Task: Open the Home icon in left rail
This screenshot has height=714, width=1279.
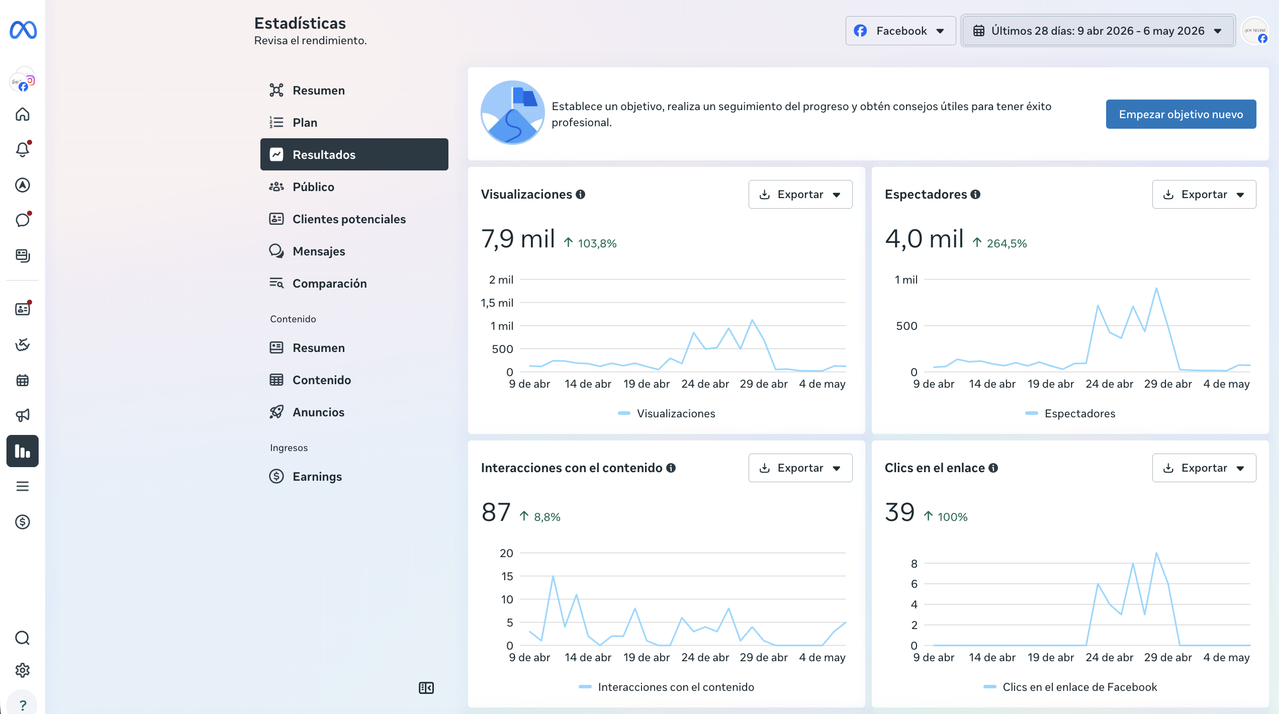Action: [23, 114]
